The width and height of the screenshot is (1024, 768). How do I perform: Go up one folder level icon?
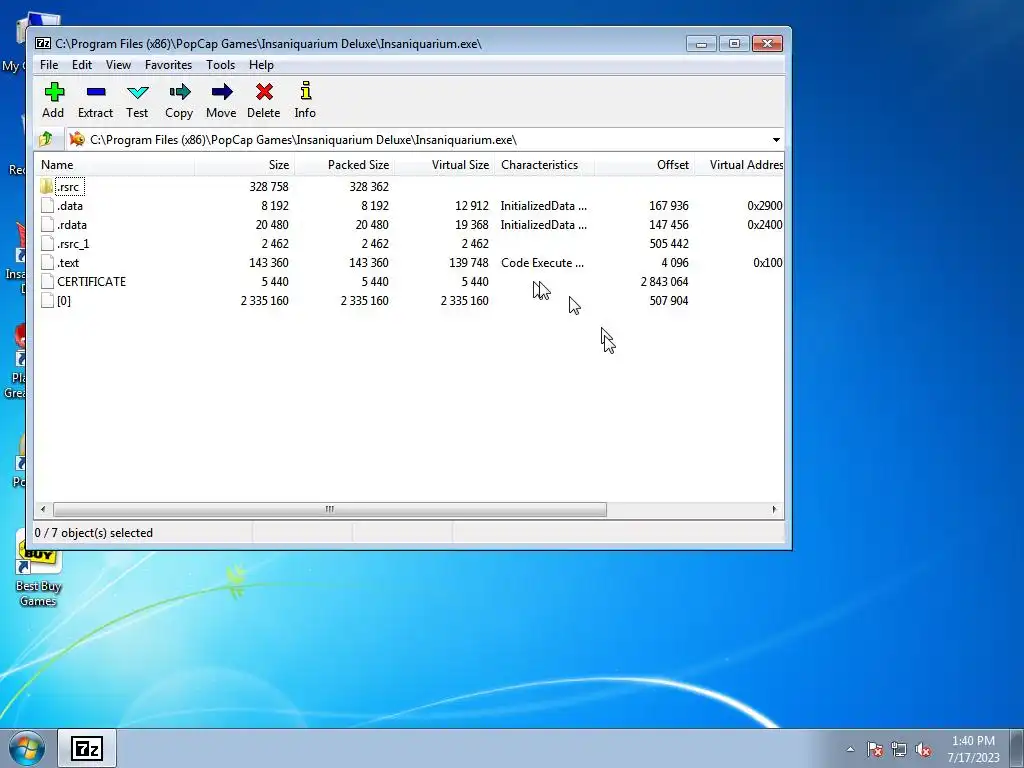coord(46,139)
